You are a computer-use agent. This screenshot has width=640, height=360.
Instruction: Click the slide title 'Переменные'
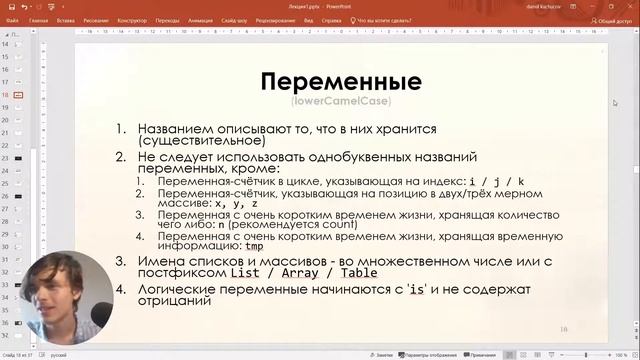(x=341, y=82)
